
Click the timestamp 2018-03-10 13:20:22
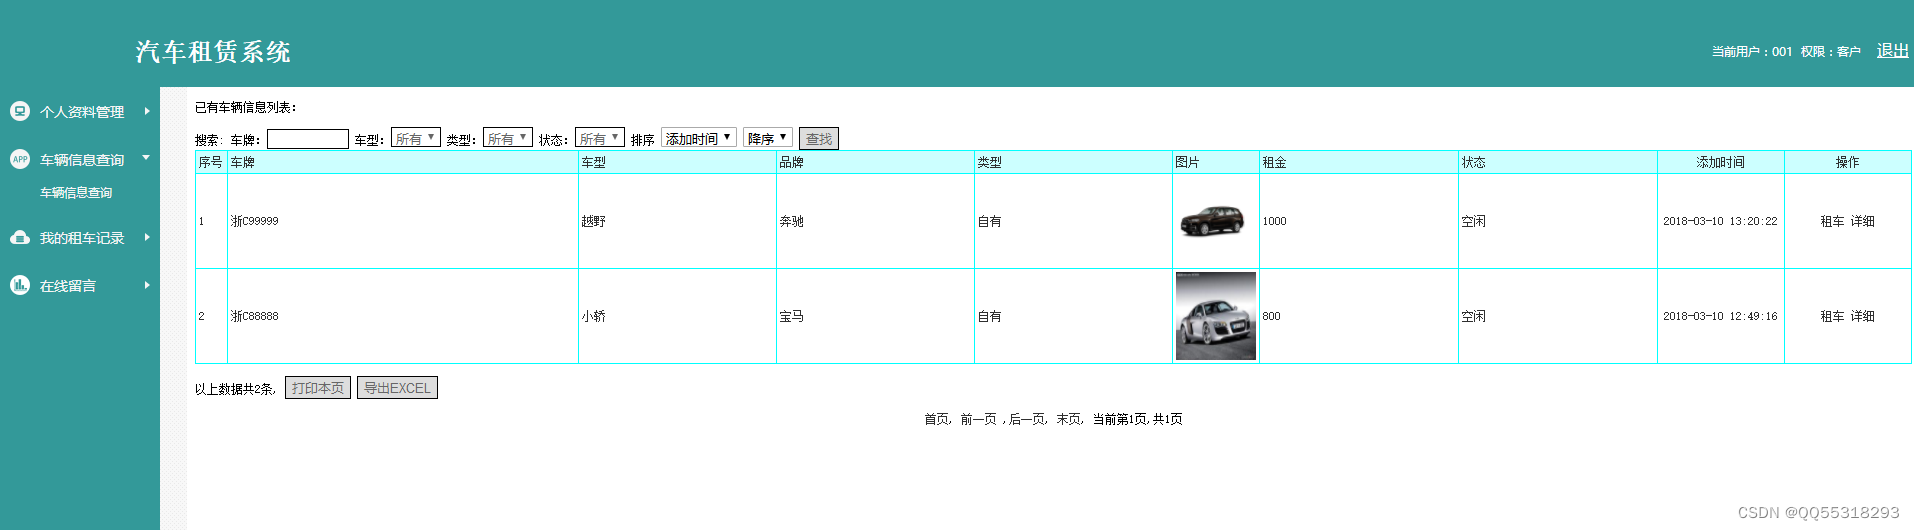(x=1720, y=221)
